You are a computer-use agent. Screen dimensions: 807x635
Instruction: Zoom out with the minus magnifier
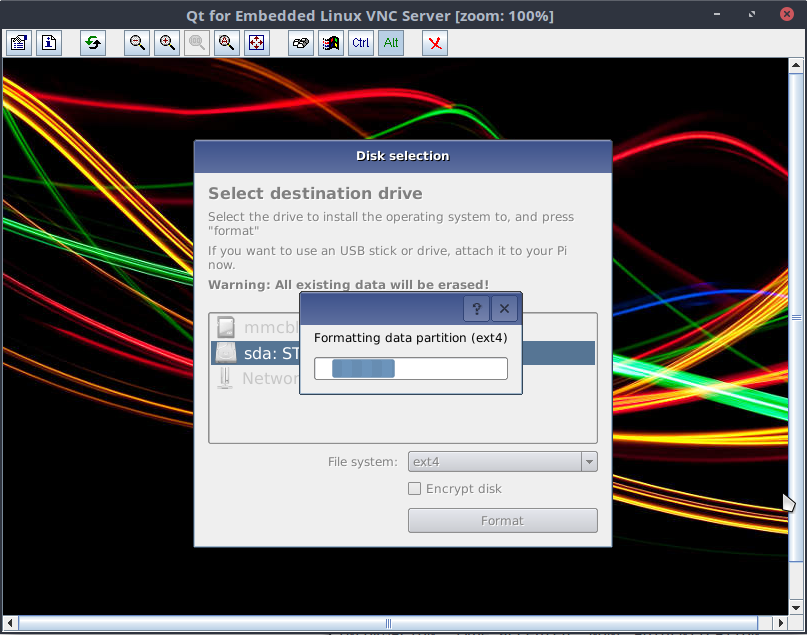137,43
